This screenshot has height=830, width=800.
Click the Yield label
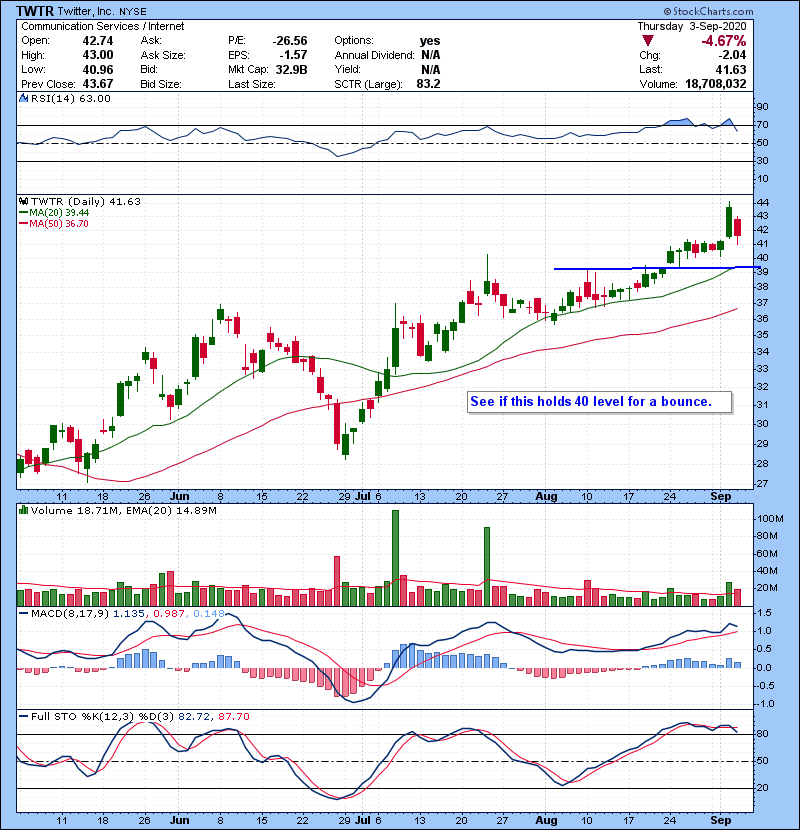click(347, 69)
